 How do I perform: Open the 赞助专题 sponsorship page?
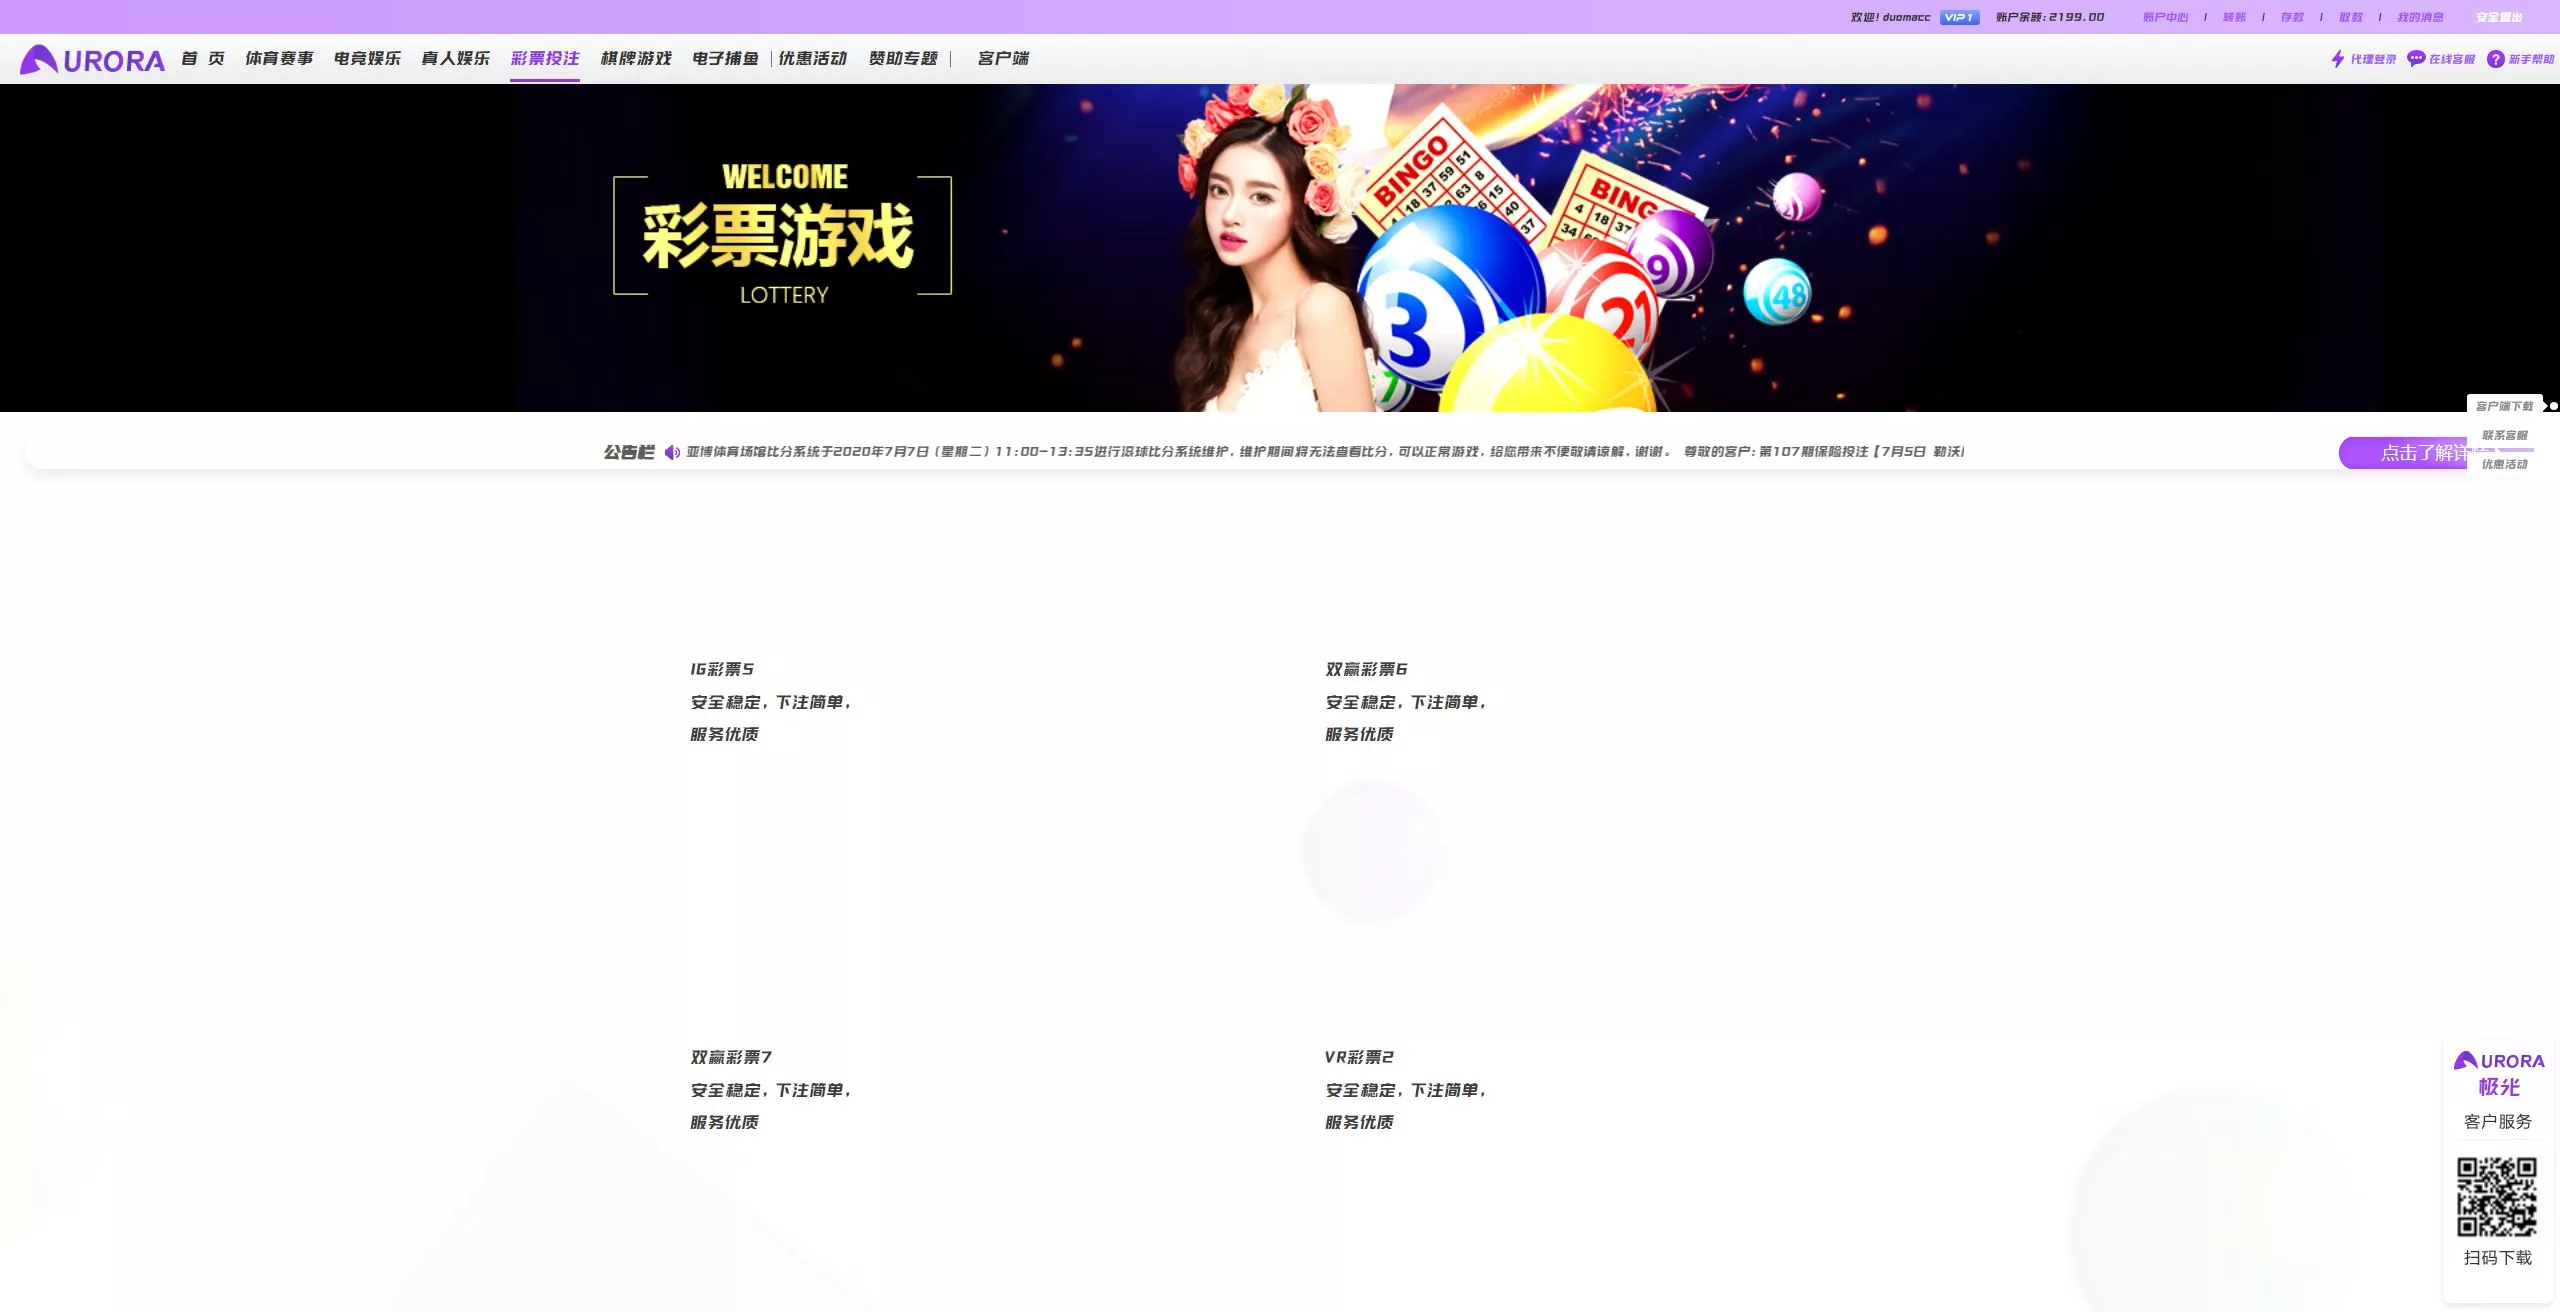point(903,58)
